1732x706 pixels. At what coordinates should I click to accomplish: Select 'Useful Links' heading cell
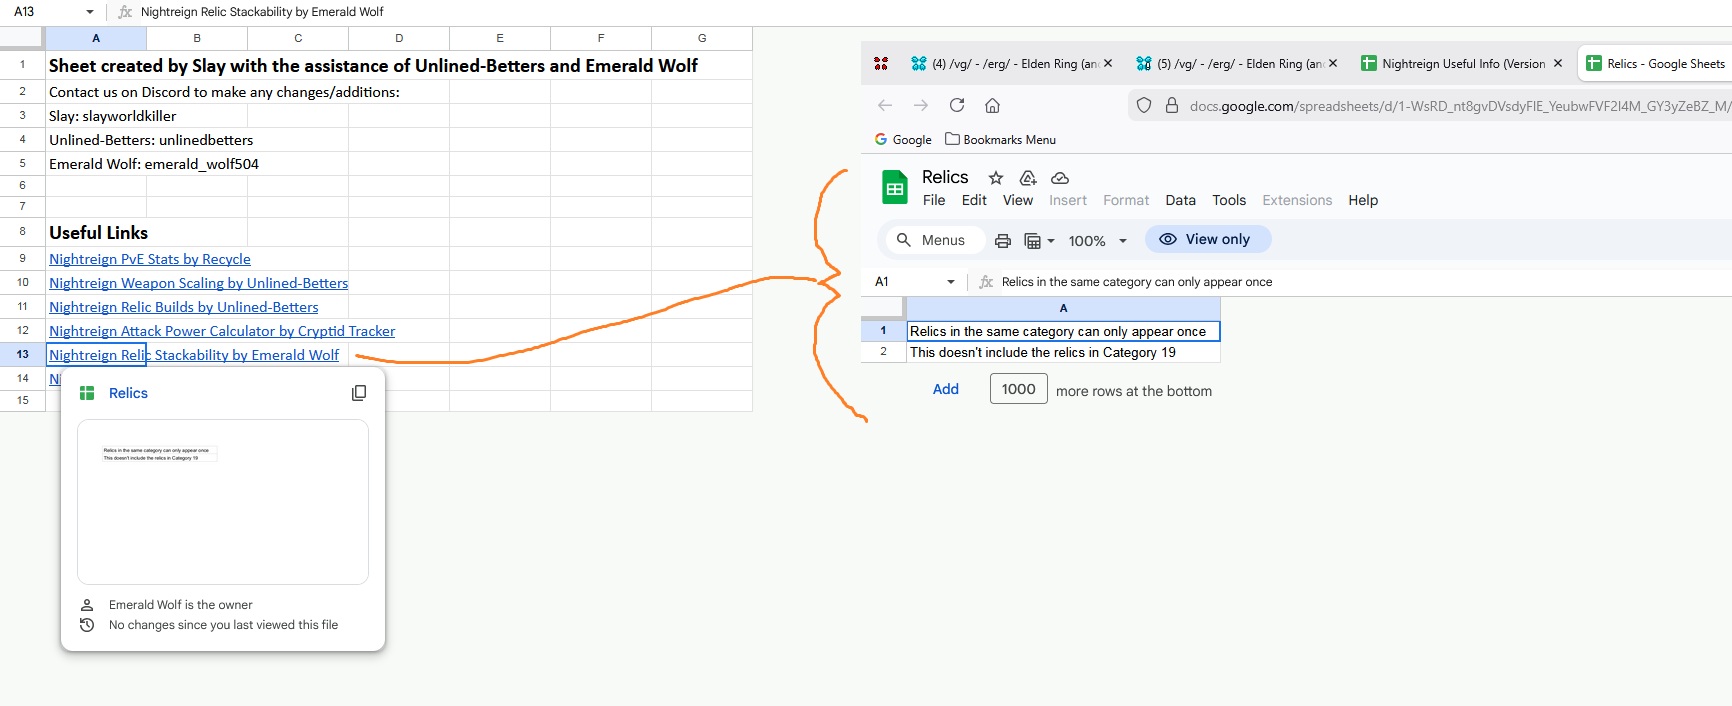coord(96,232)
